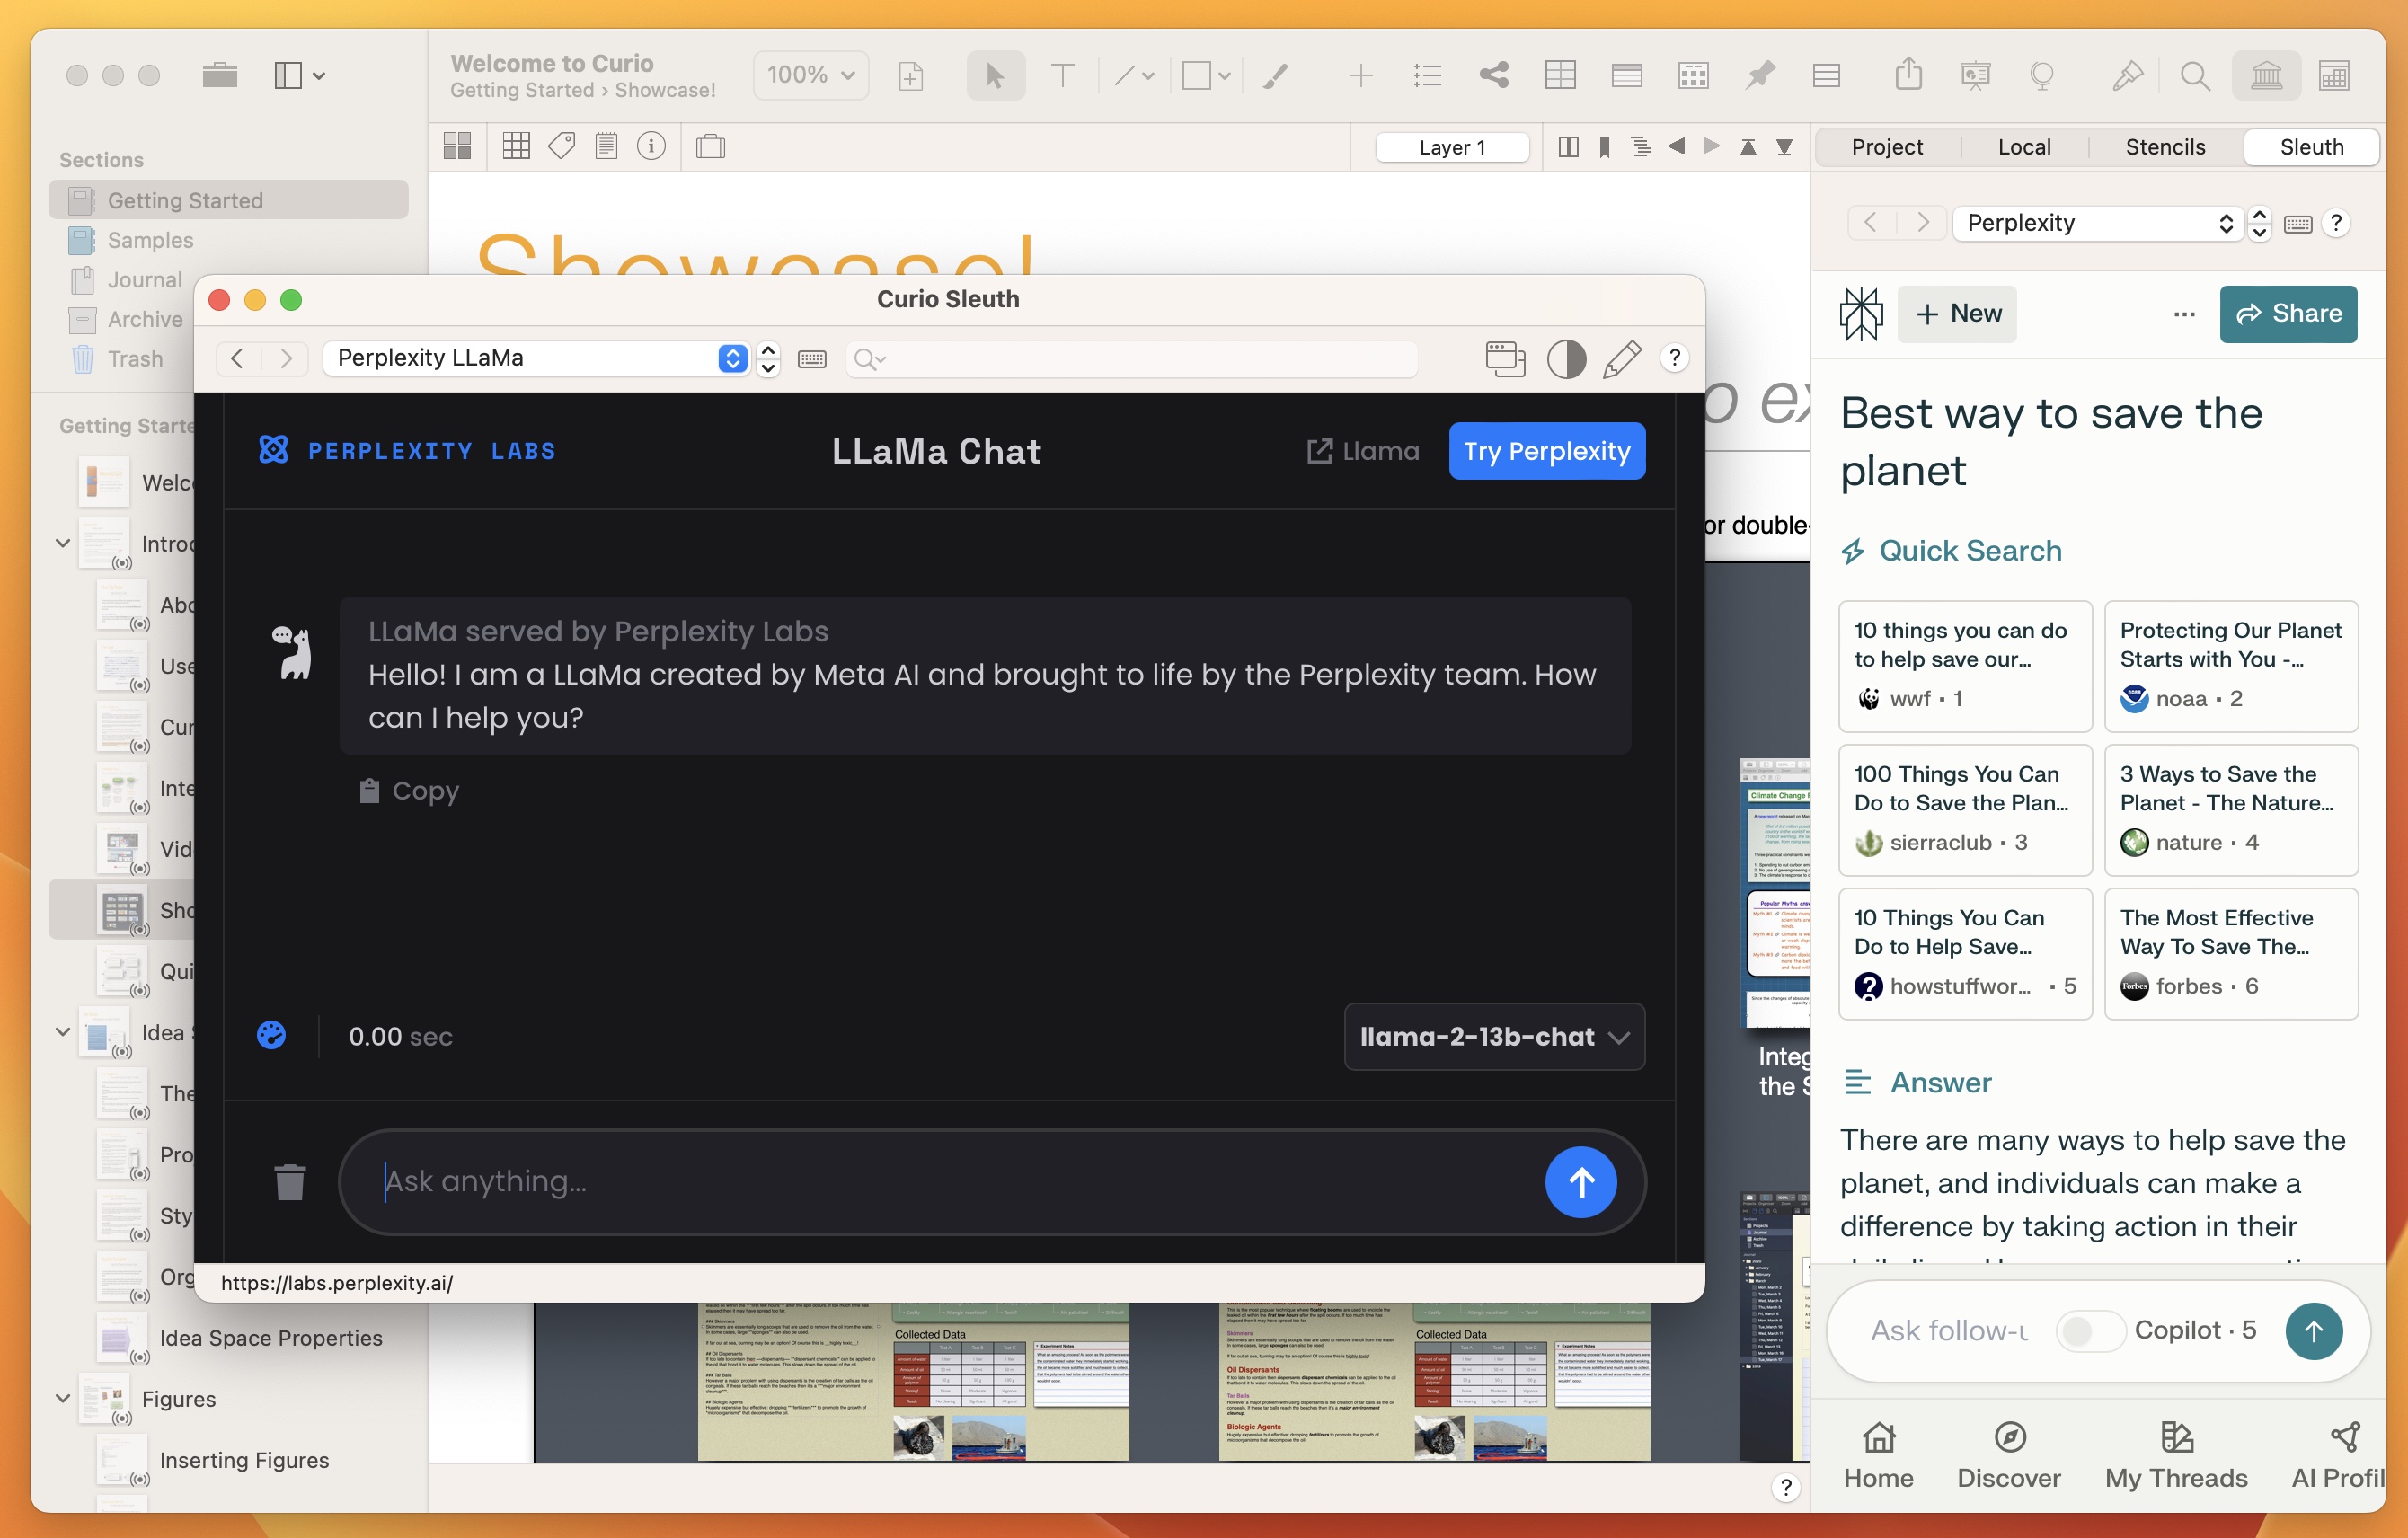The width and height of the screenshot is (2408, 1538).
Task: Open the line tool dropdown arrow
Action: tap(1148, 75)
